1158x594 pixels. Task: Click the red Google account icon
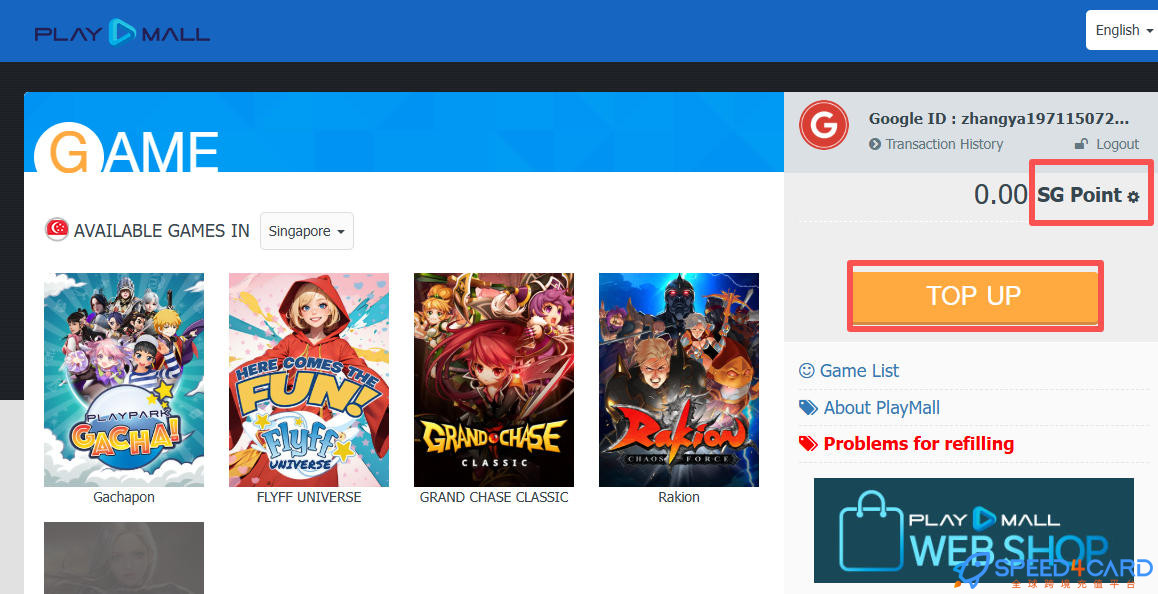[823, 125]
